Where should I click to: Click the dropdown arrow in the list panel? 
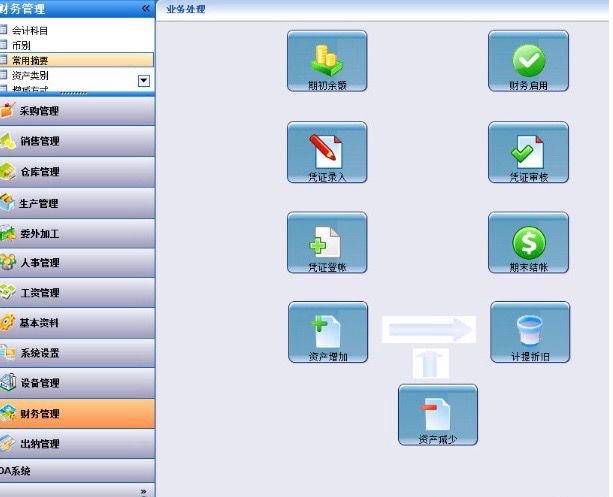[144, 81]
